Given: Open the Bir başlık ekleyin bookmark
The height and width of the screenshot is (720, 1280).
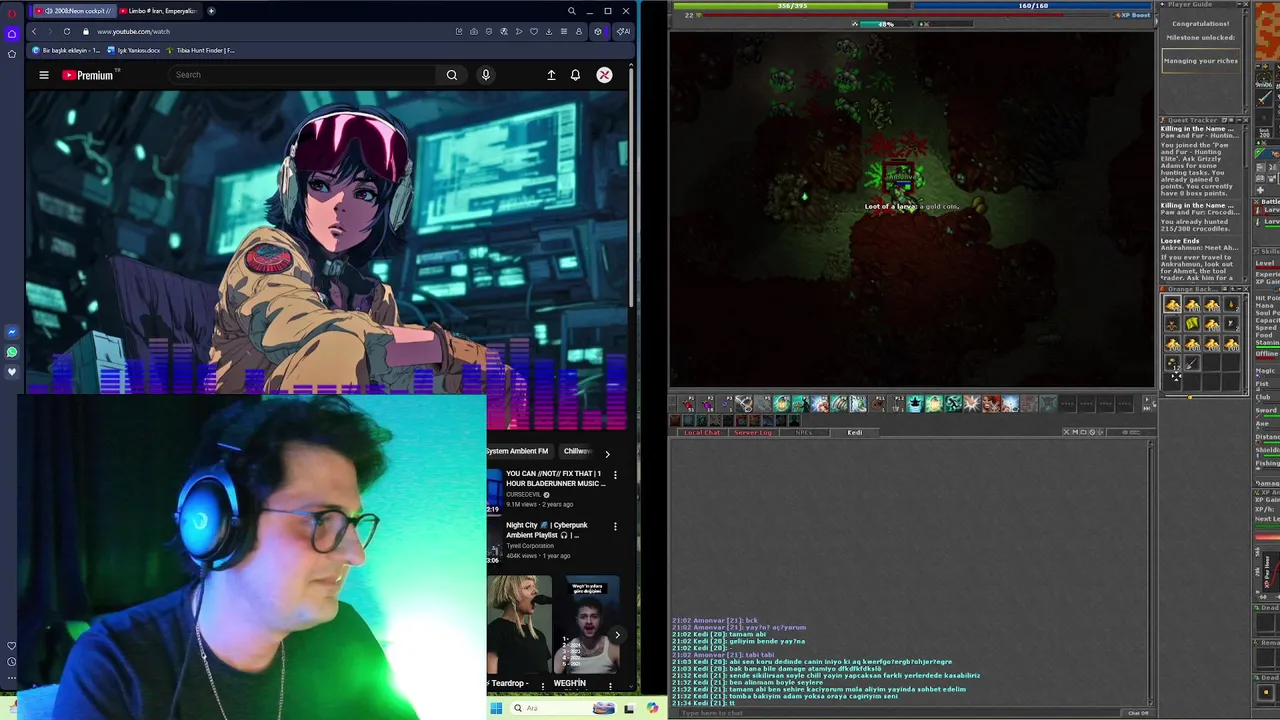Looking at the screenshot, I should (66, 50).
